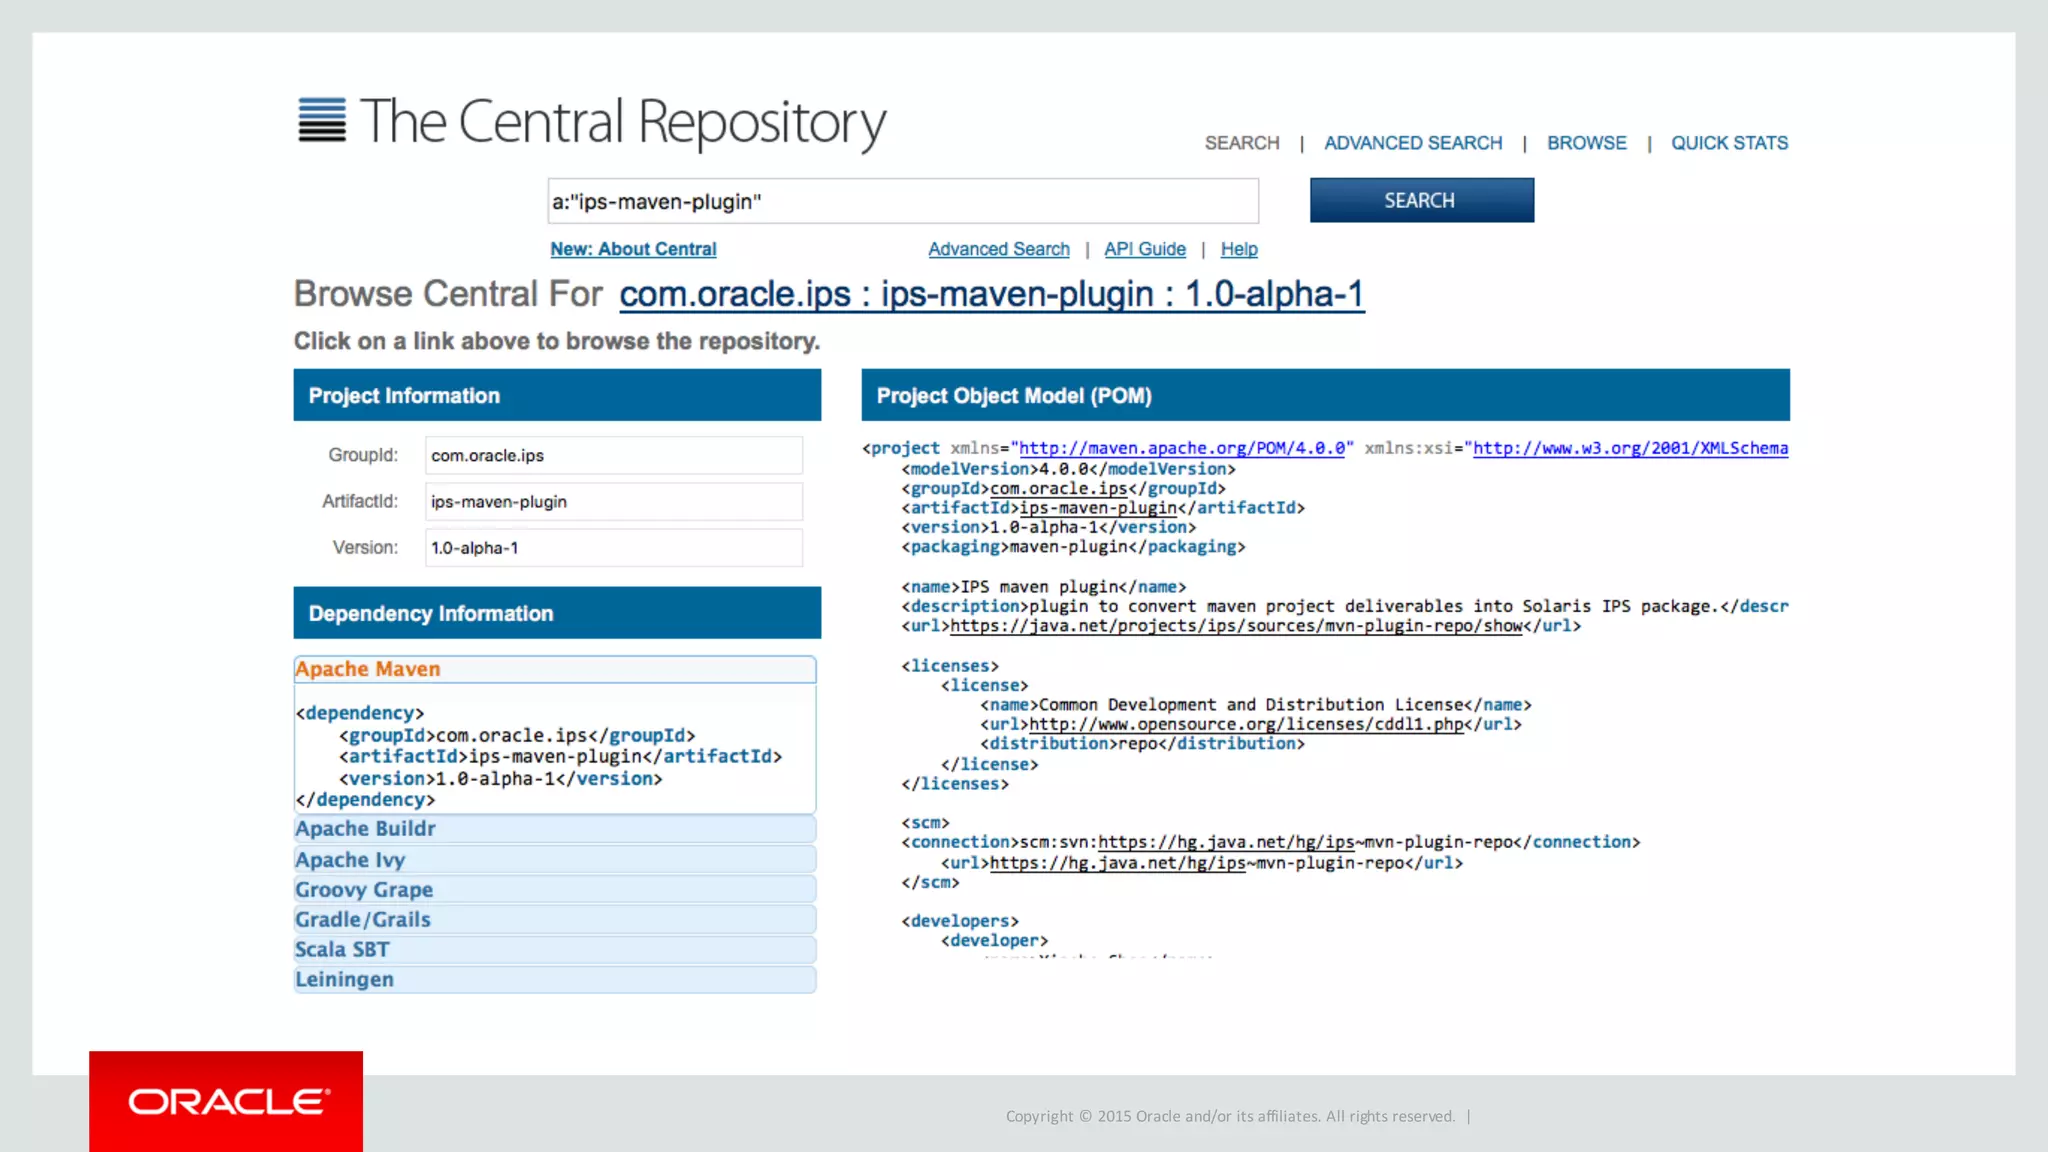
Task: Click the ArtifactId field ips-maven-plugin
Action: (x=613, y=501)
